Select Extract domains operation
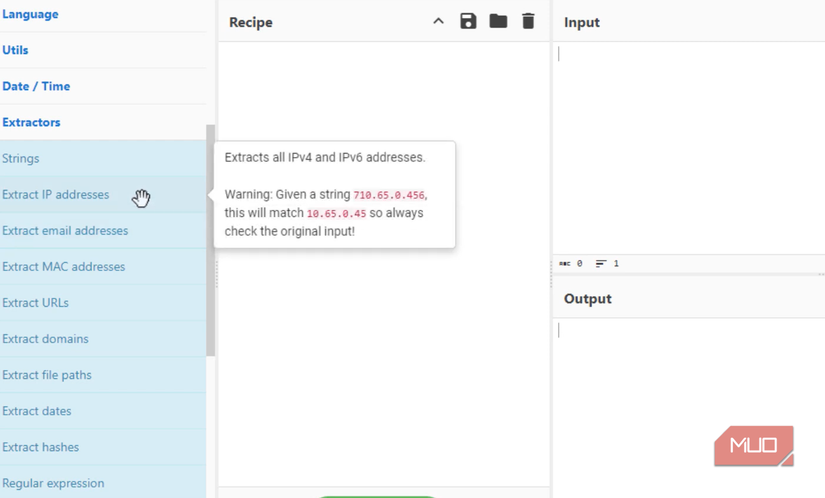 [103, 339]
